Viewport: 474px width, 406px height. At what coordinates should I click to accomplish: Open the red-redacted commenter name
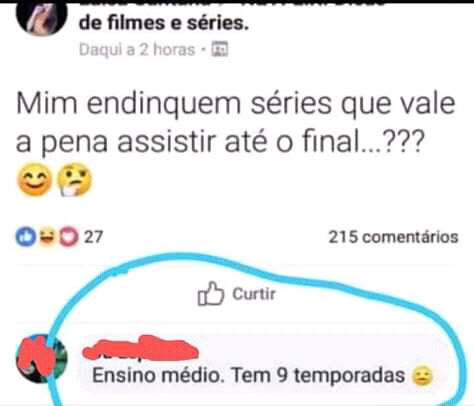[x=140, y=349]
